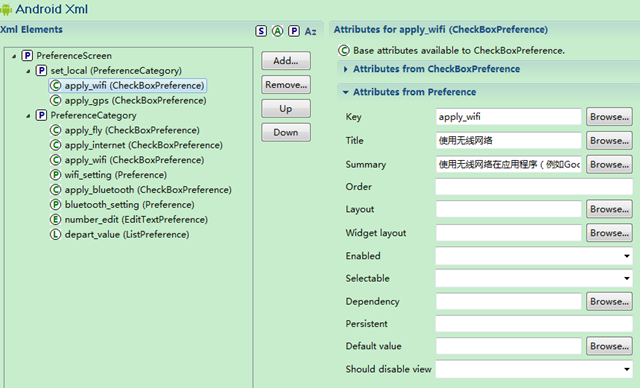Screen dimensions: 640x388
Task: Click the P icon of set_local category
Action: pos(41,71)
